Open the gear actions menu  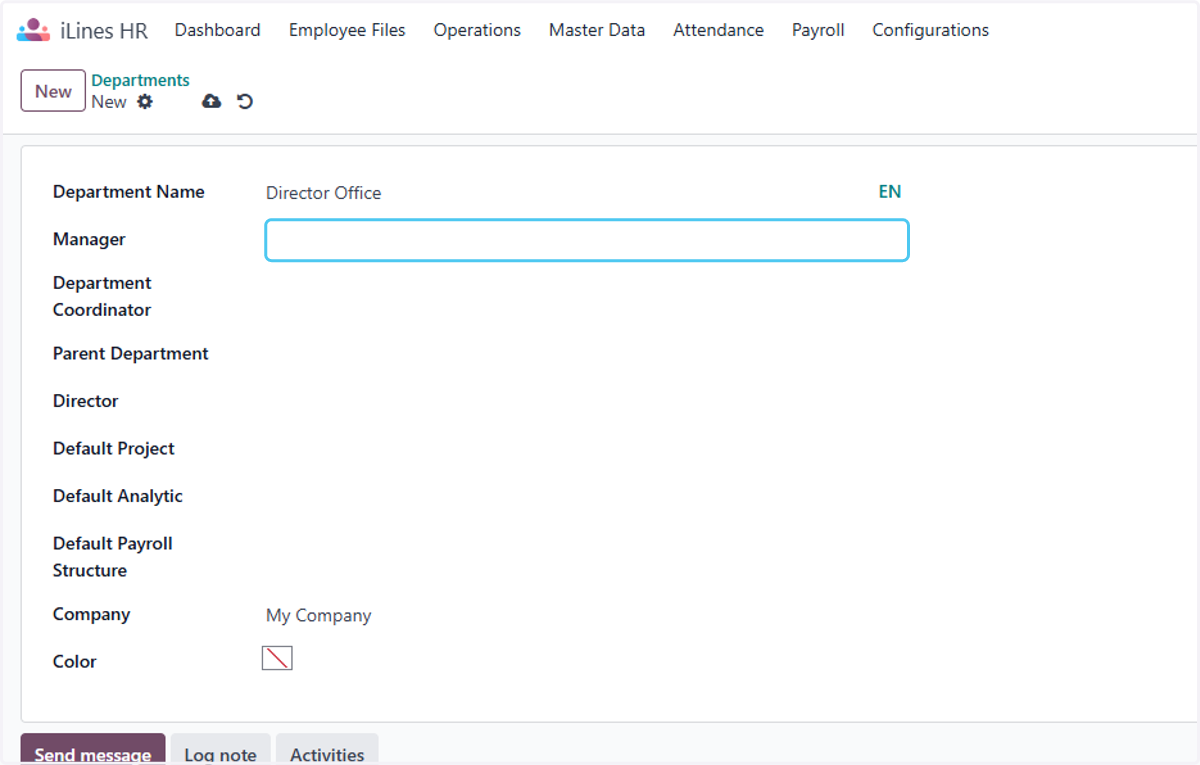(x=145, y=101)
